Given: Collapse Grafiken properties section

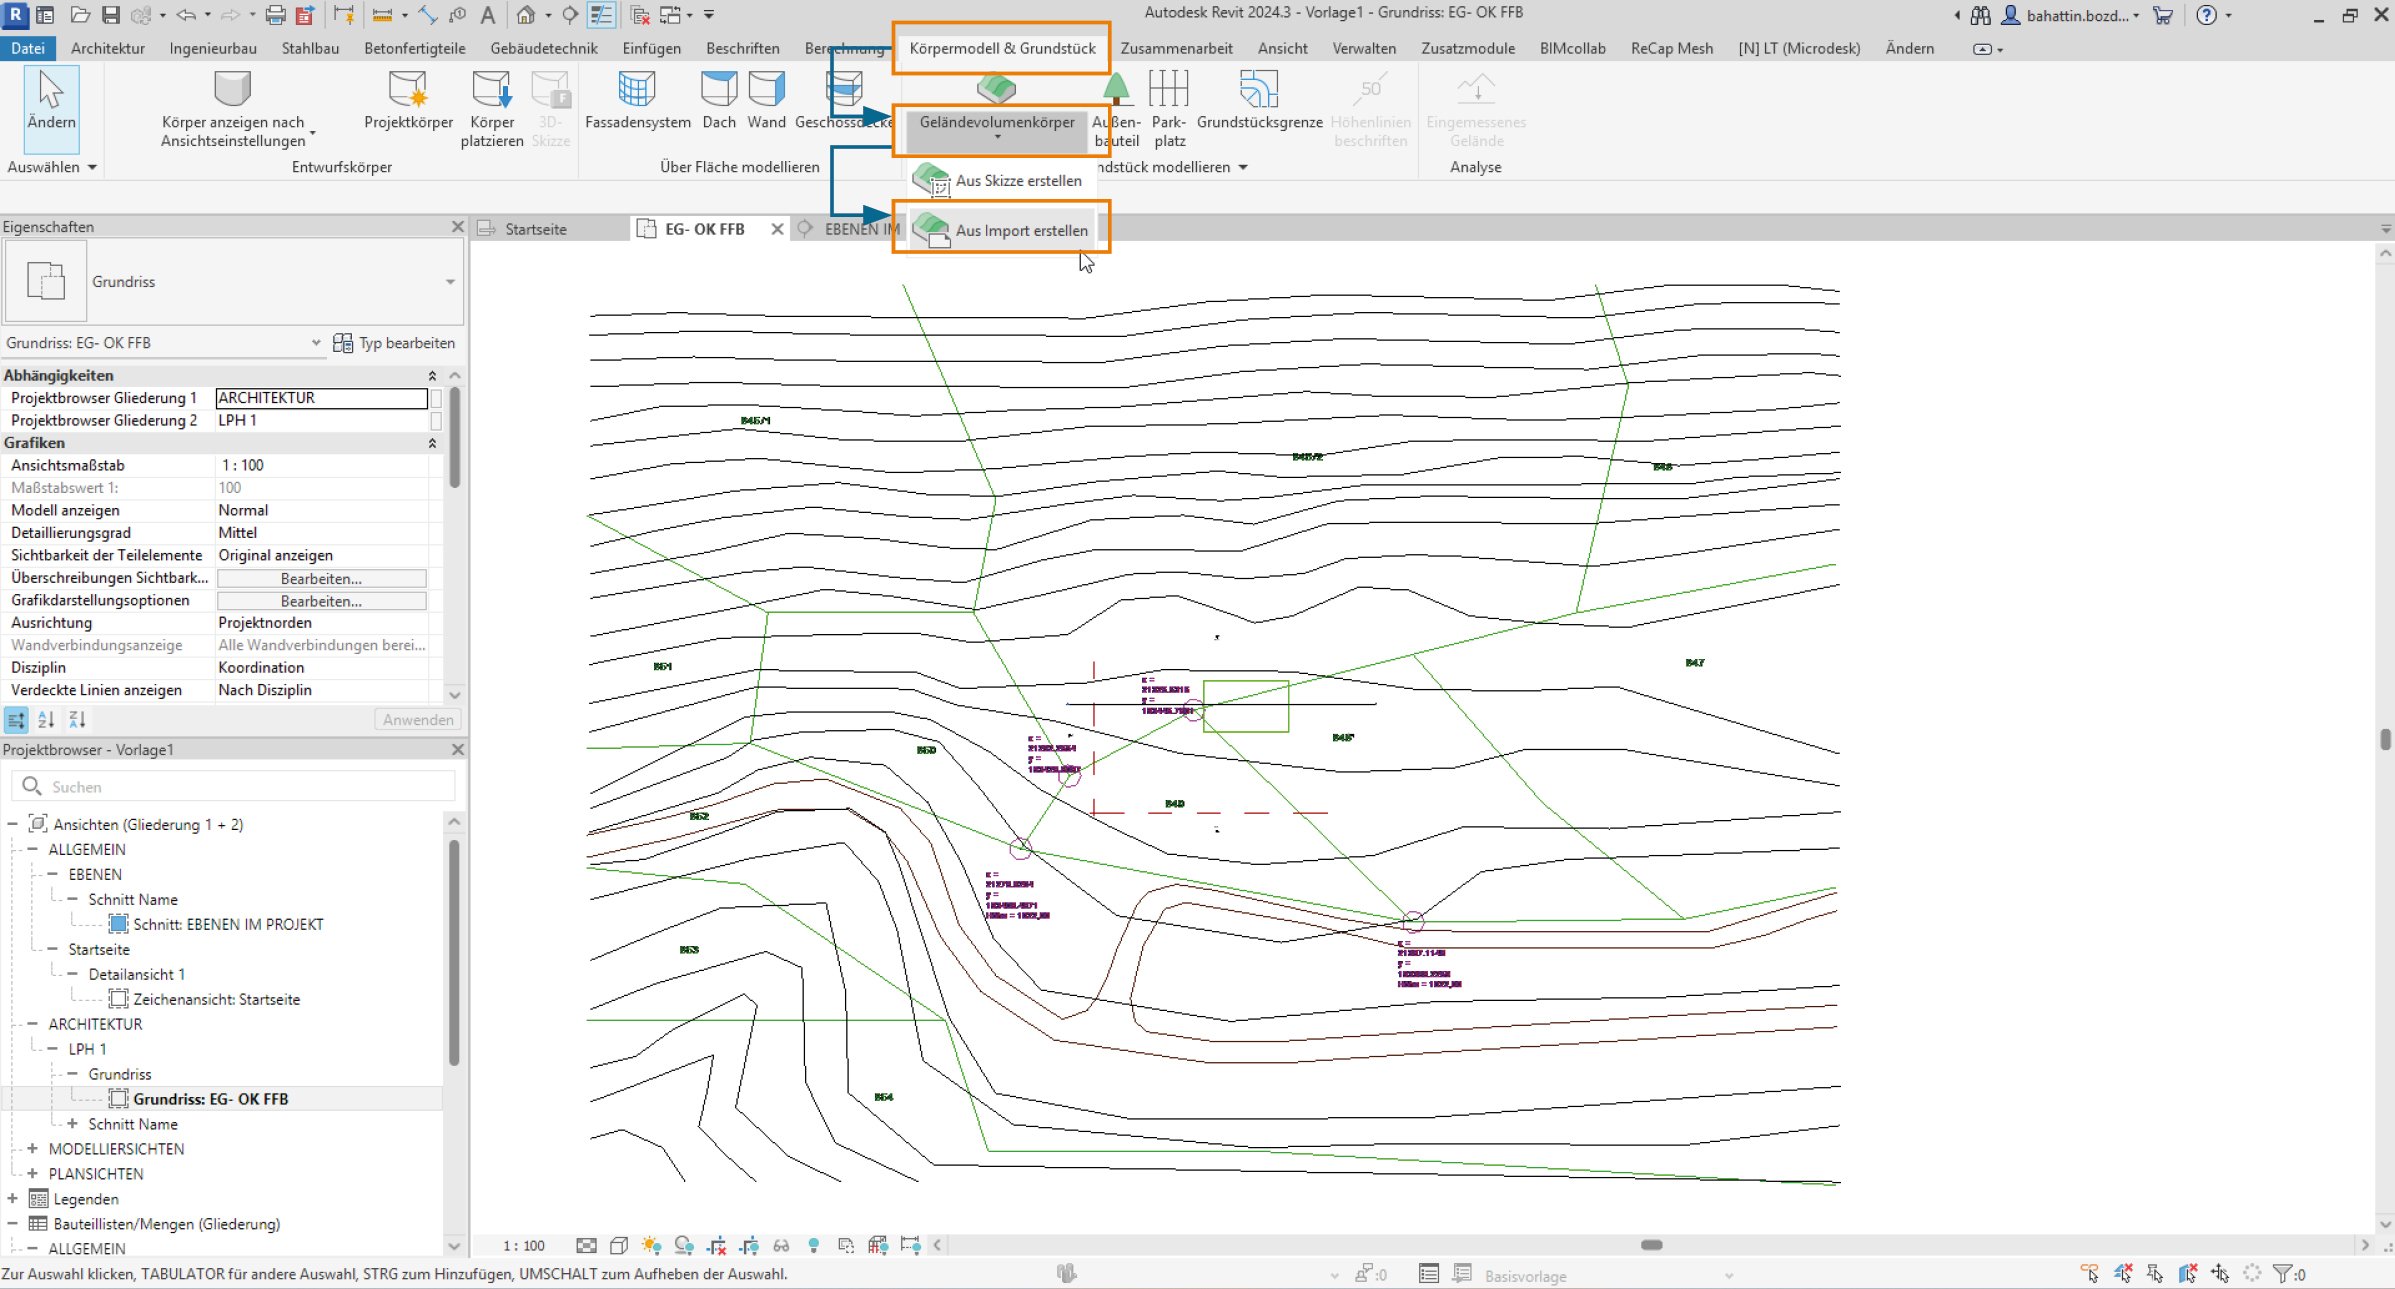Looking at the screenshot, I should point(432,443).
